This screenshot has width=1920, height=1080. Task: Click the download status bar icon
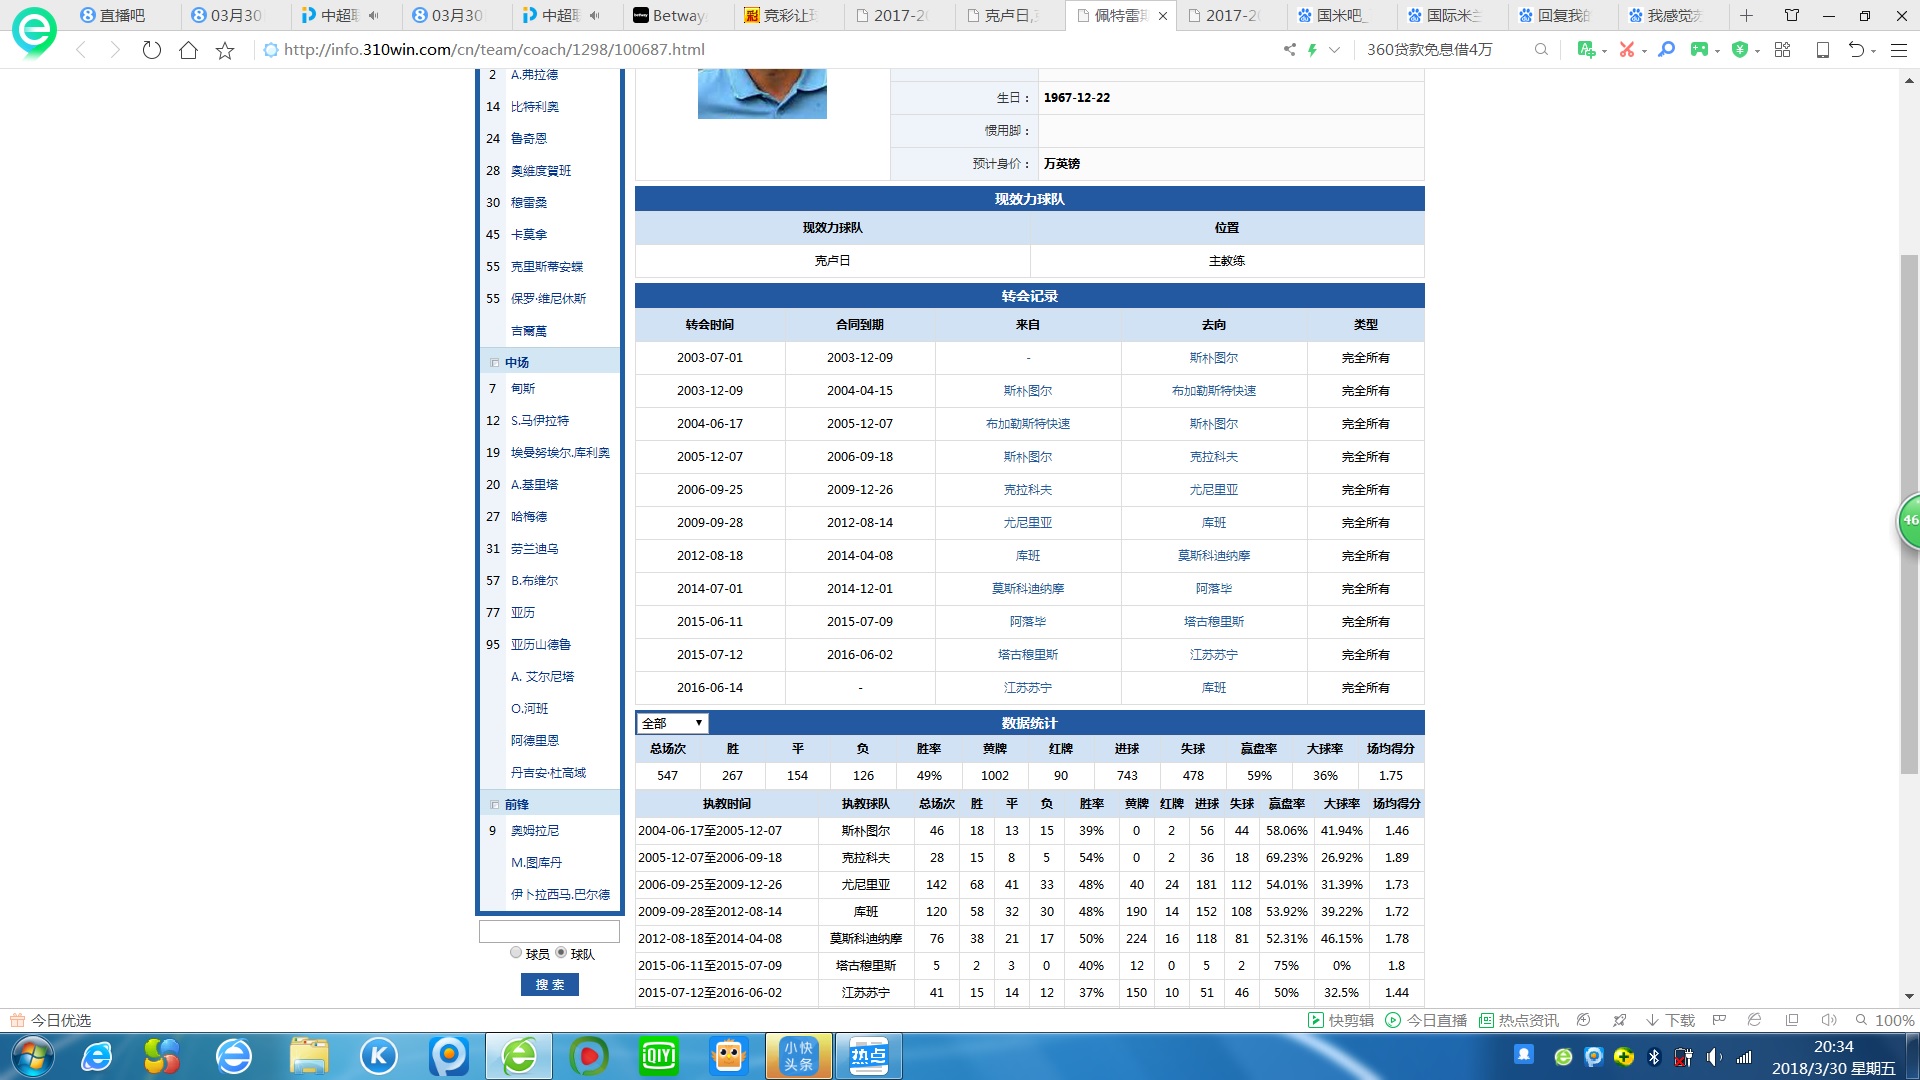point(1670,1020)
